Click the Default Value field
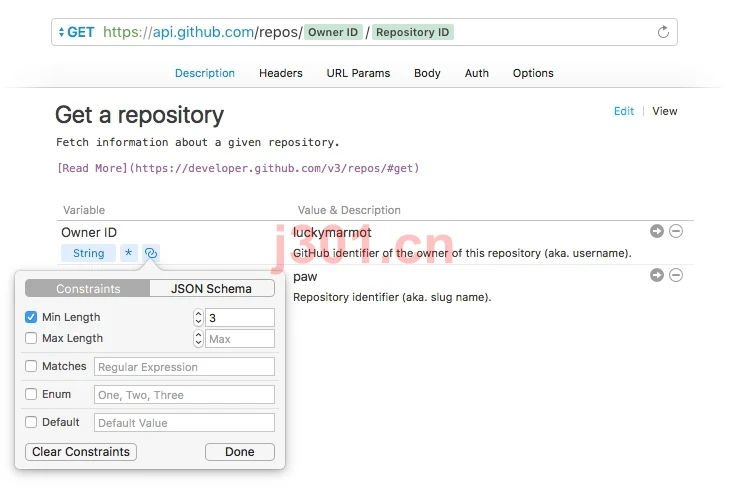 [184, 423]
